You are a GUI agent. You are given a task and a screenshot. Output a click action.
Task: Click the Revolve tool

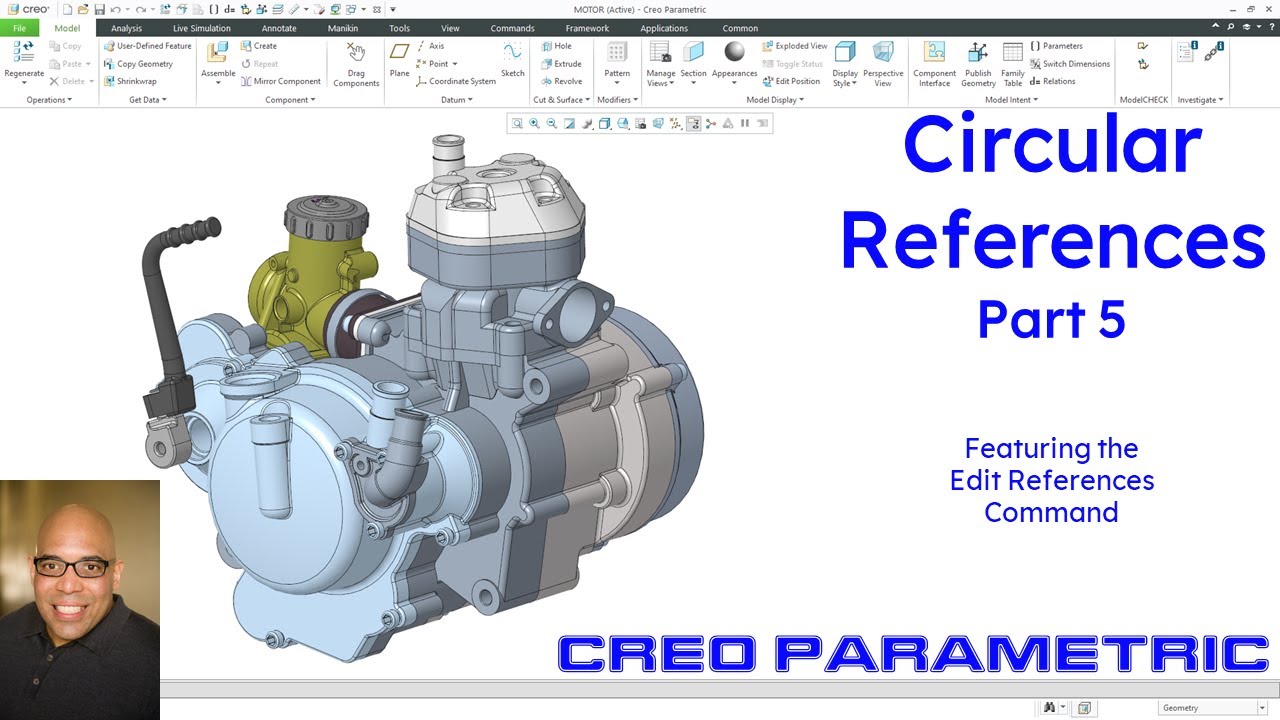pos(561,82)
